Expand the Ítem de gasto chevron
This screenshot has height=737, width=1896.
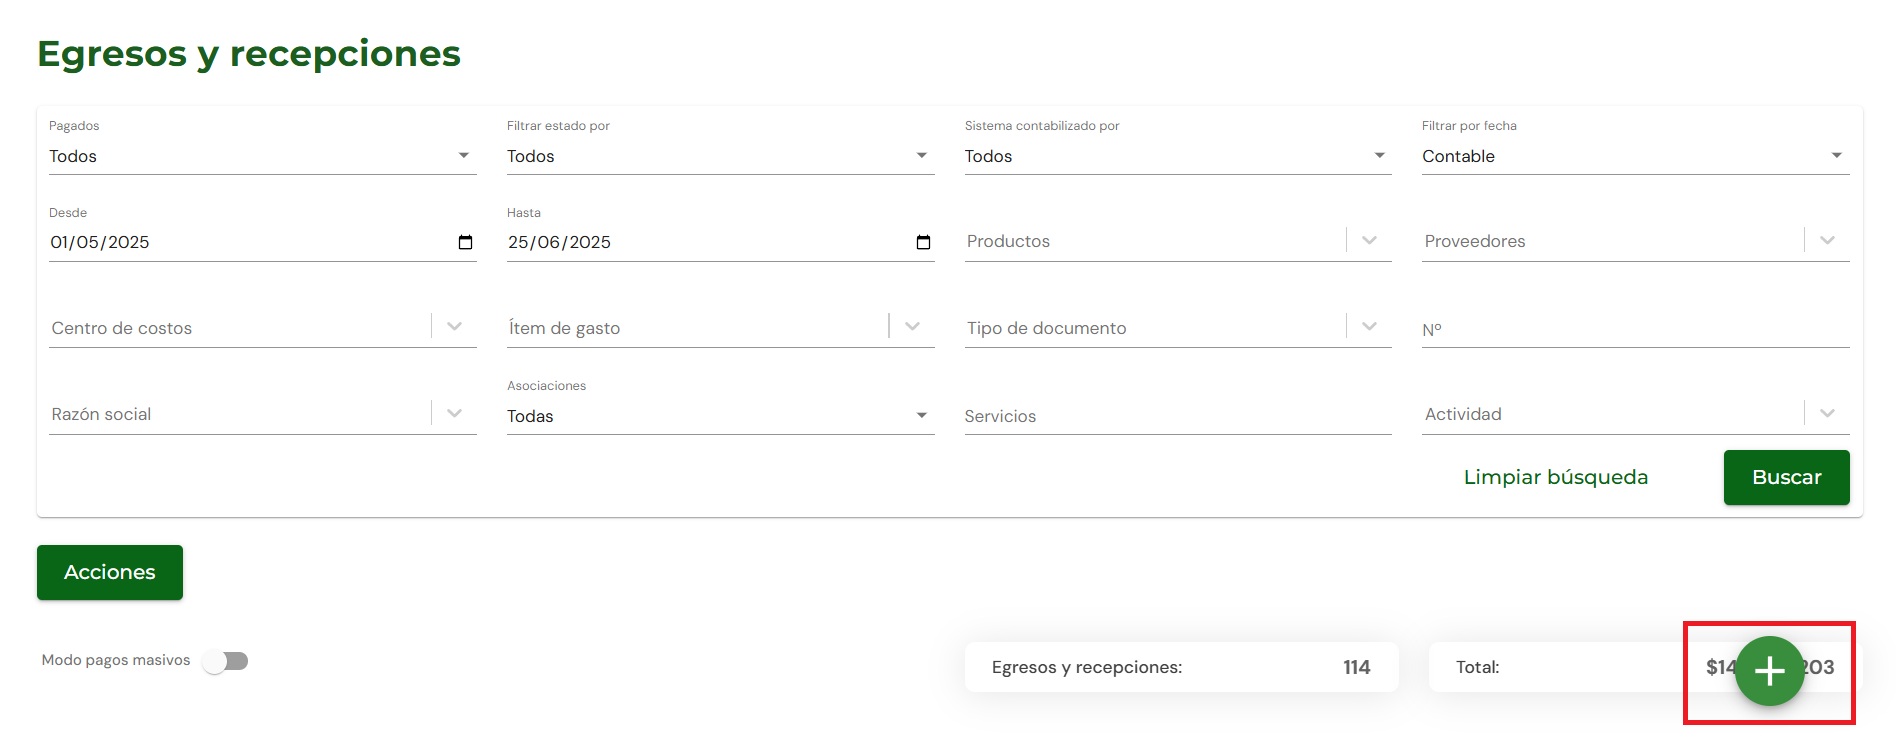913,326
